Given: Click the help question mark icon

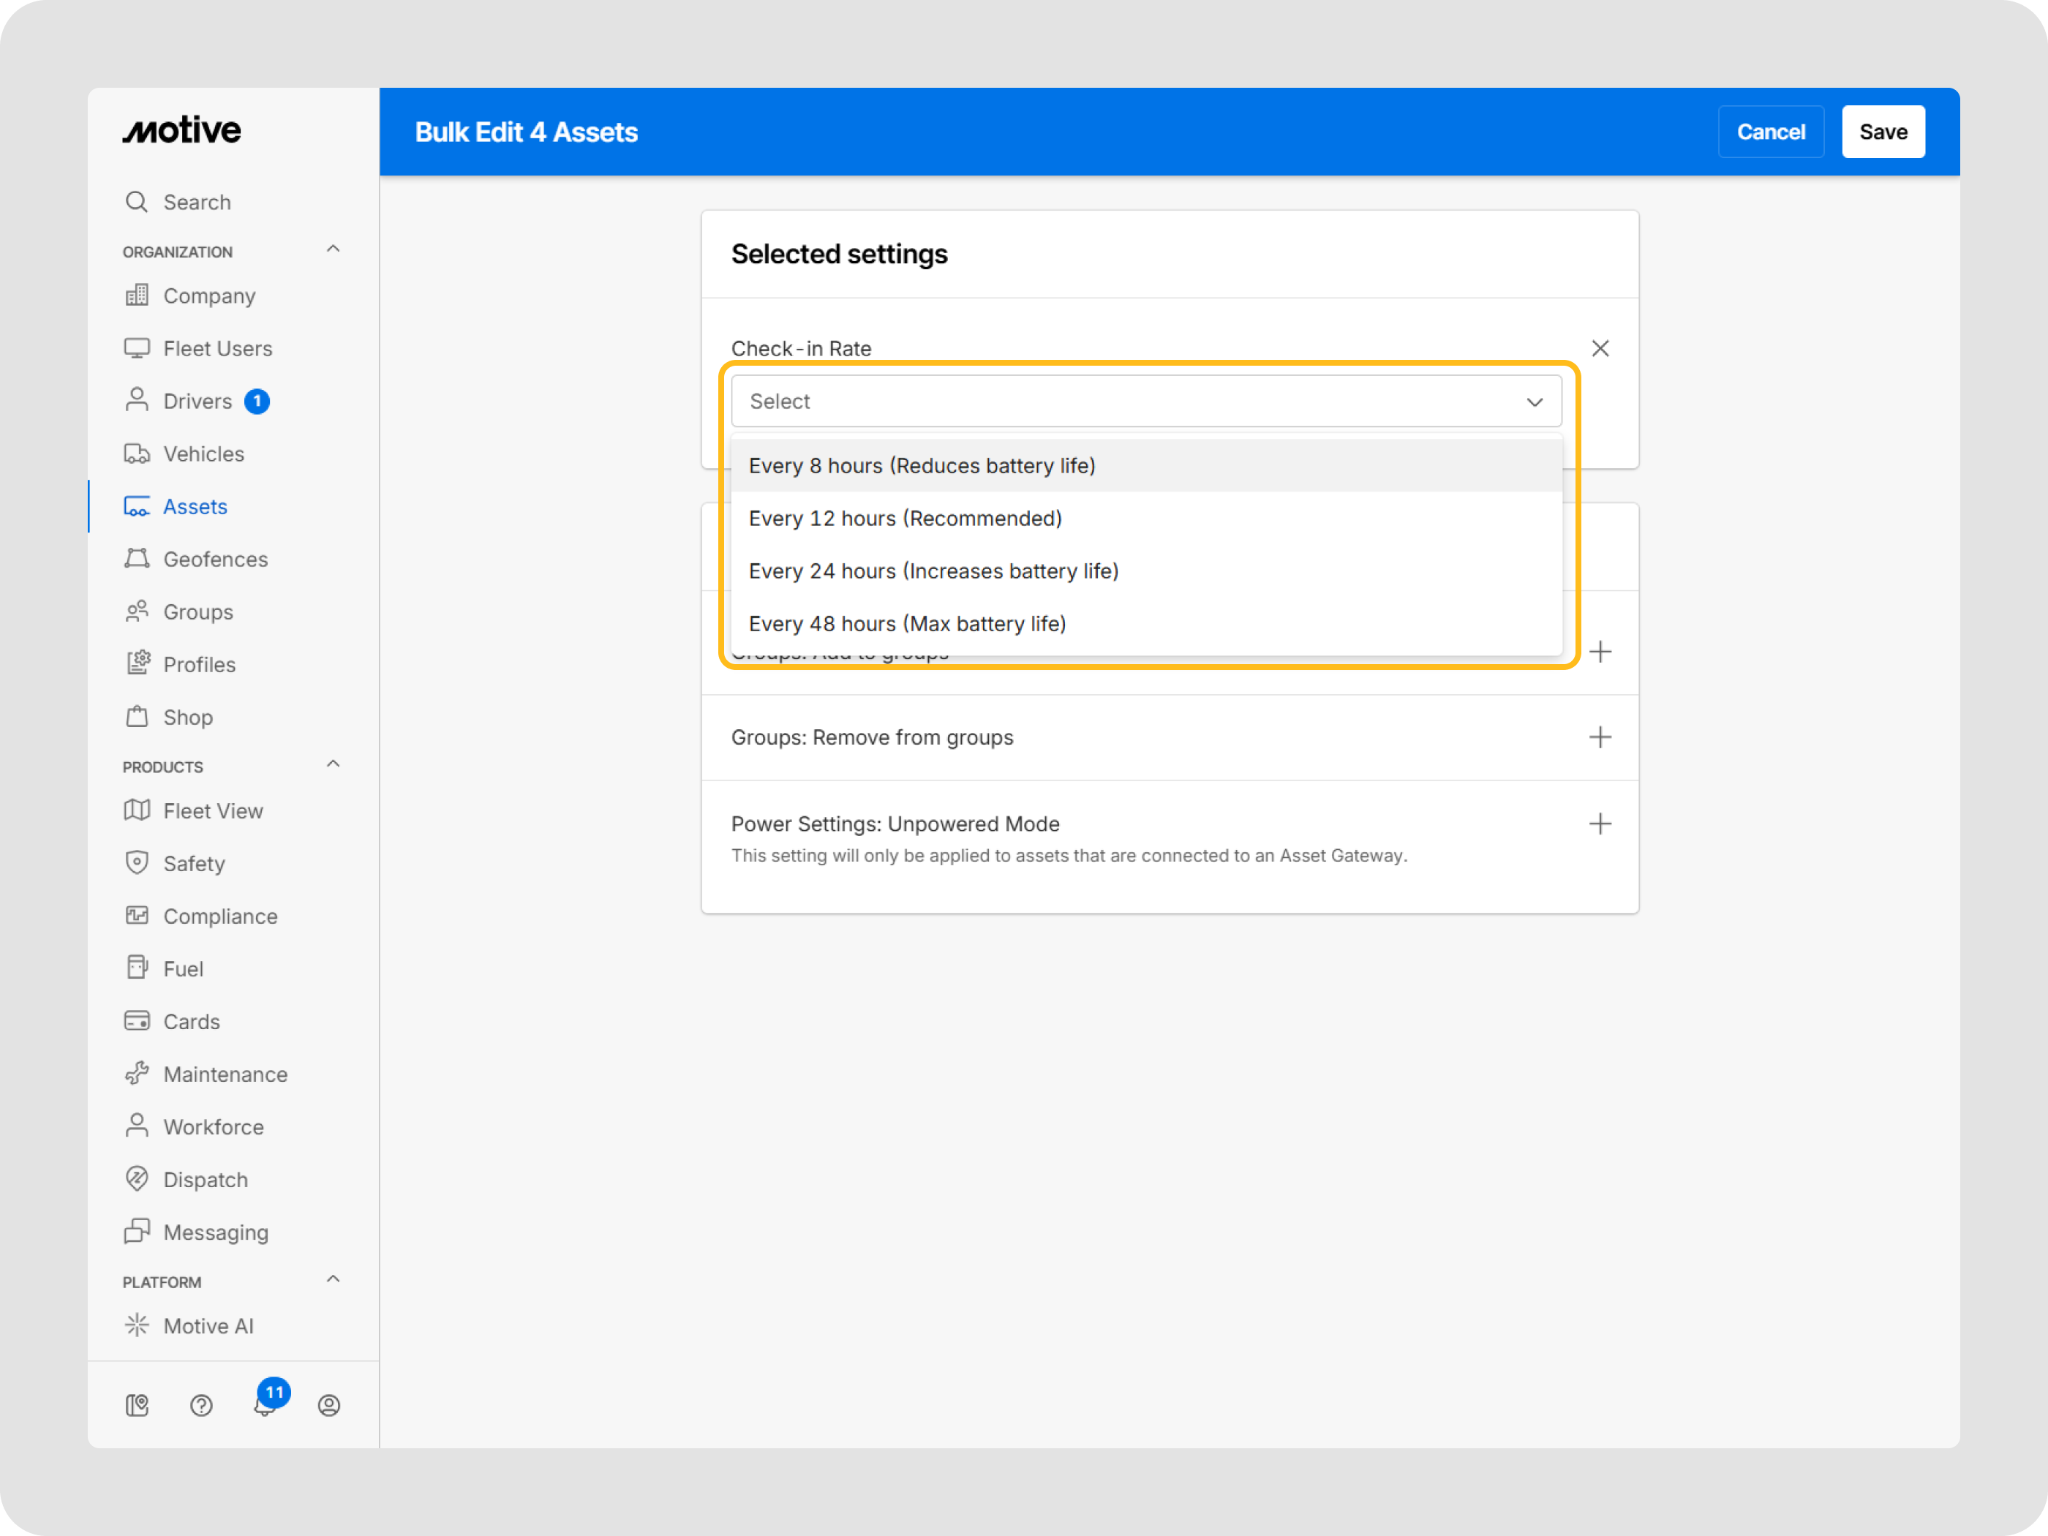Looking at the screenshot, I should pos(201,1405).
